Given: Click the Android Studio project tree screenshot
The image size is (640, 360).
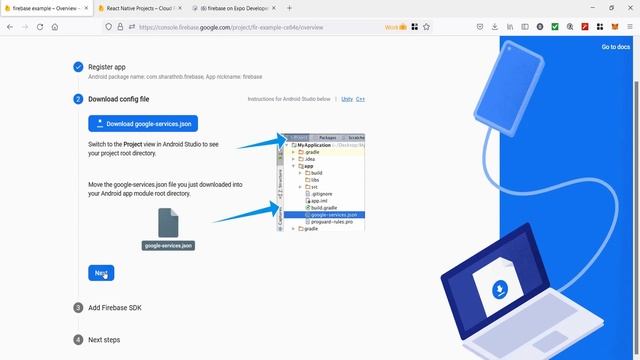Looking at the screenshot, I should point(321,182).
